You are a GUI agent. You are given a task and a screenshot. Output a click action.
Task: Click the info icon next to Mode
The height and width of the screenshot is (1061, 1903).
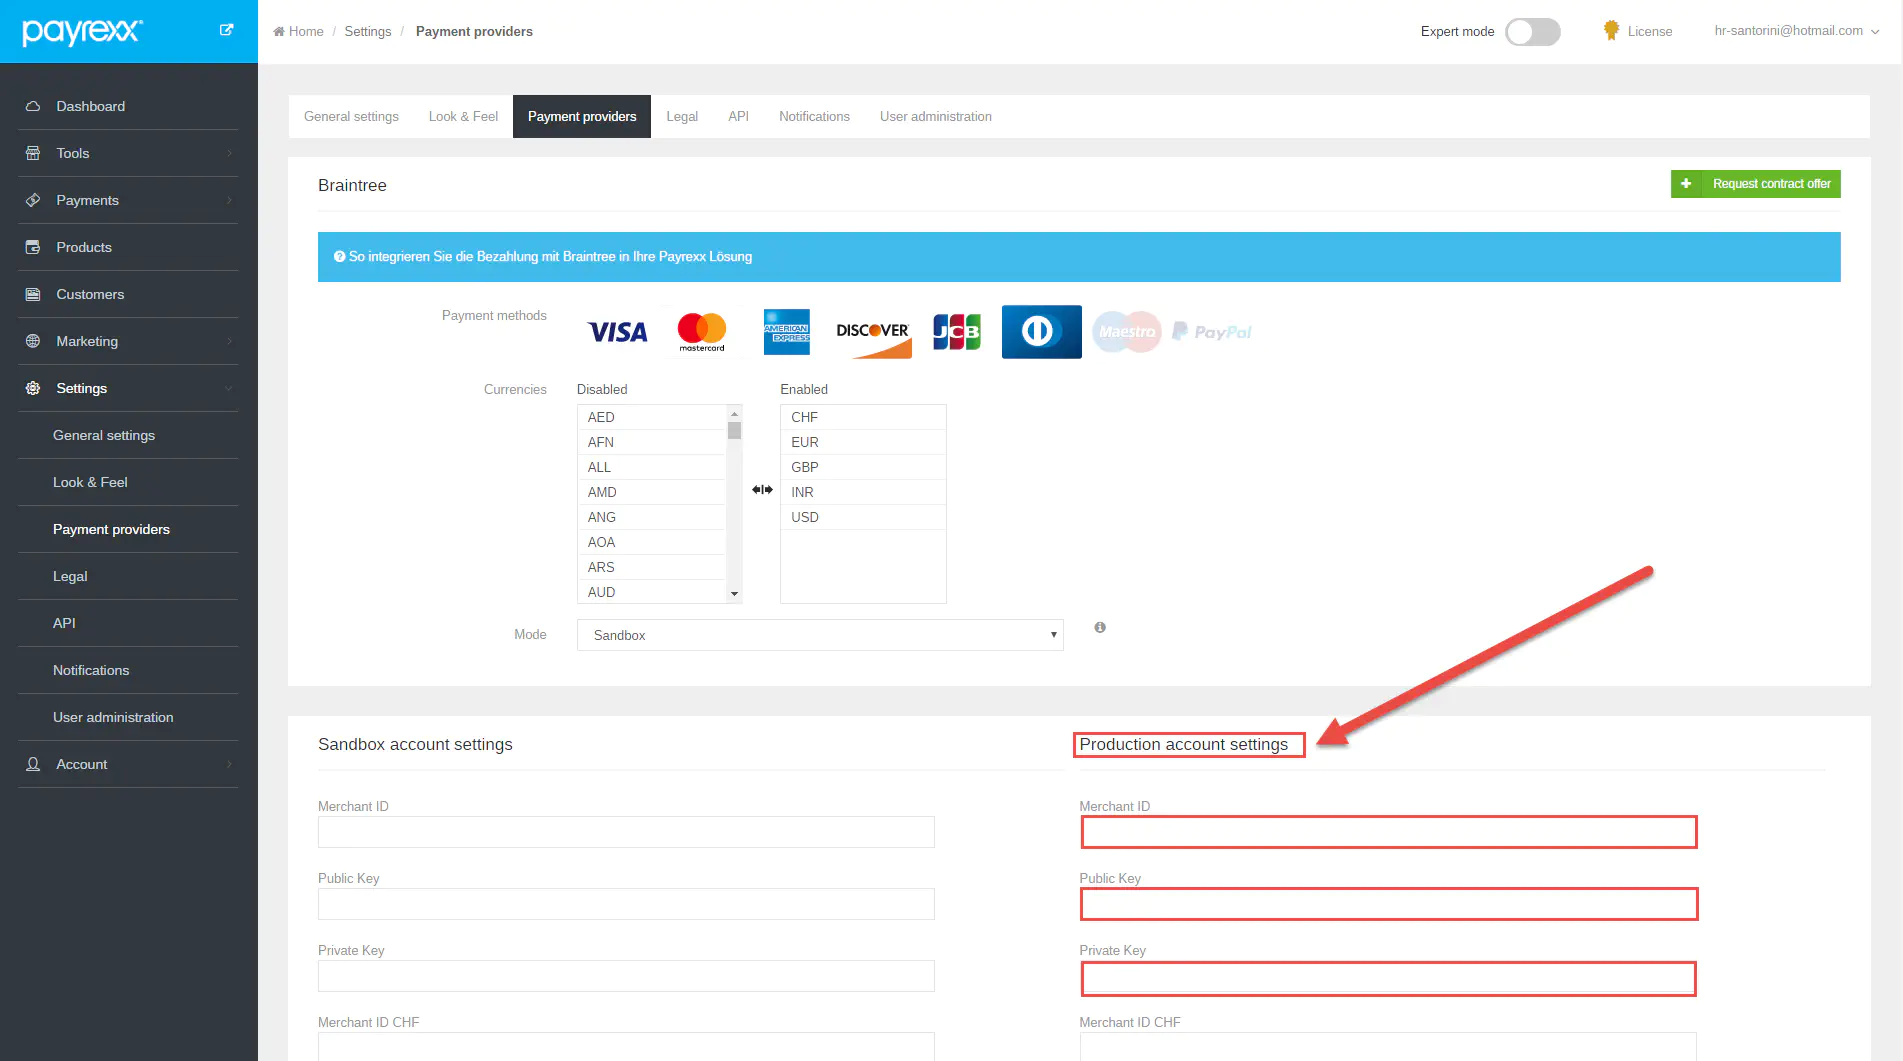1100,628
